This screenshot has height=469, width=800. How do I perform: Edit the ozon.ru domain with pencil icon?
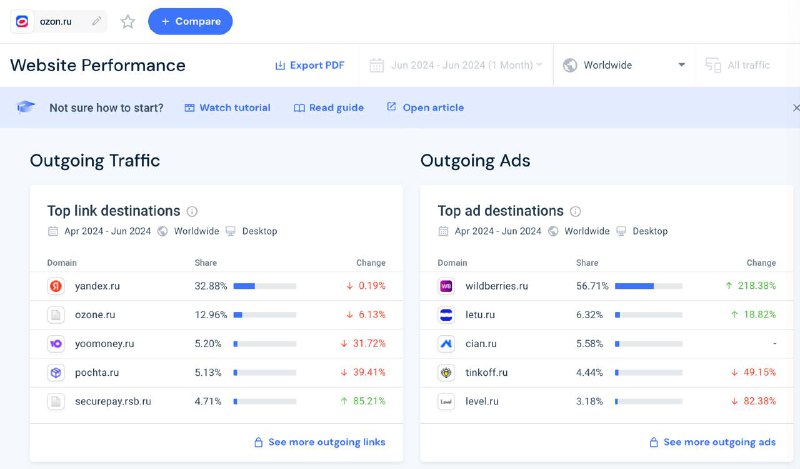(96, 21)
